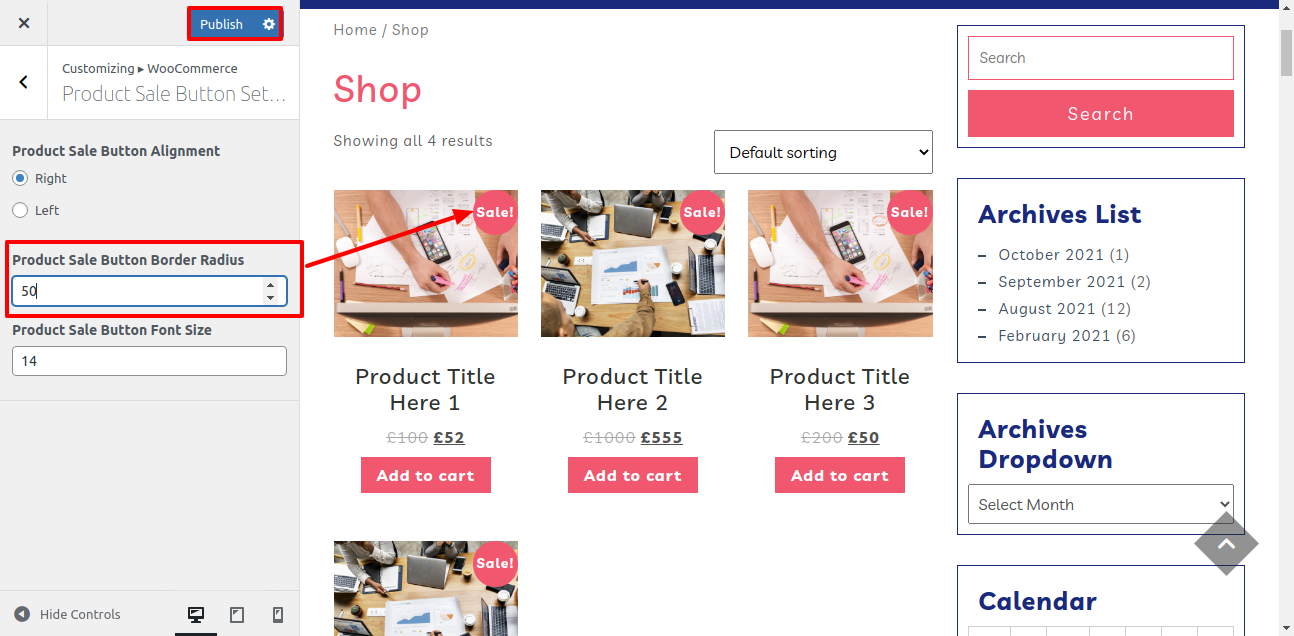Select the Left alignment radio button
Image resolution: width=1294 pixels, height=636 pixels.
pos(20,210)
